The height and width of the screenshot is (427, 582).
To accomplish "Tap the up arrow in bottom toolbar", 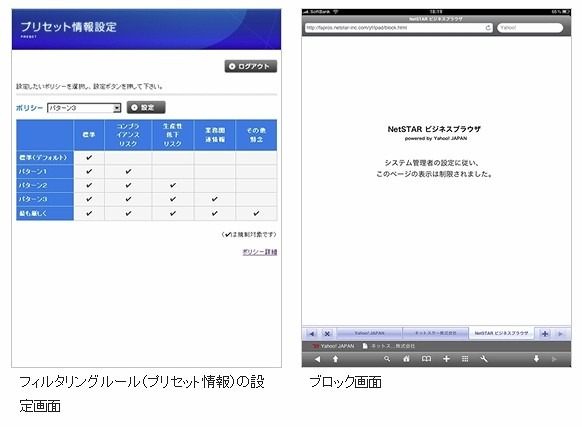I will click(336, 359).
